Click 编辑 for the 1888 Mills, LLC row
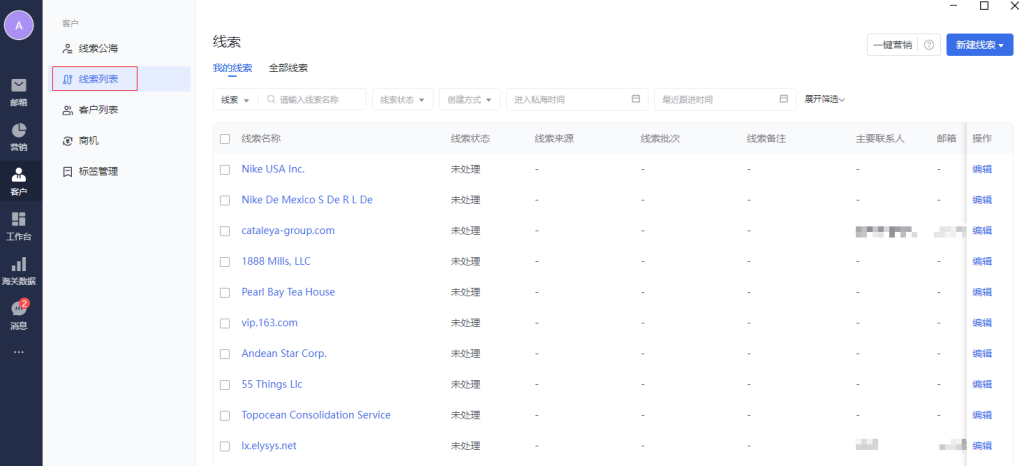Screen dimensions: 1024x466 (x=982, y=261)
